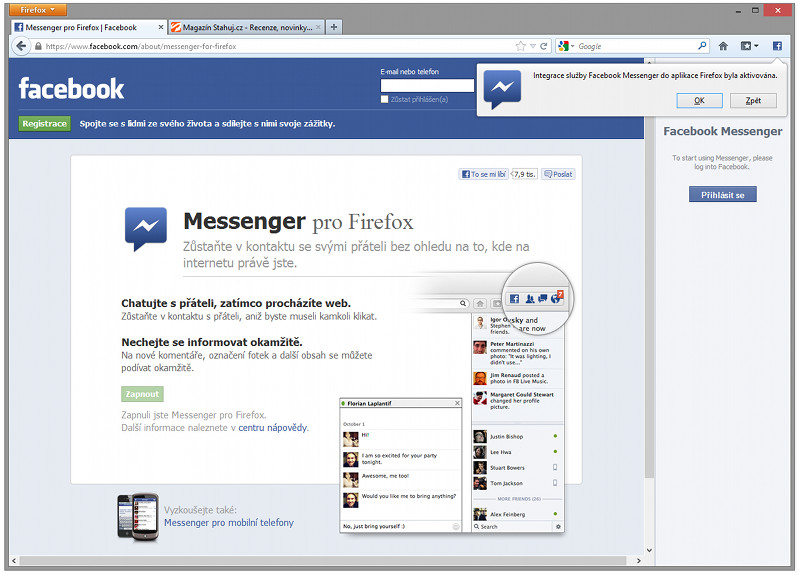Image resolution: width=800 pixels, height=575 pixels.
Task: Close the Magazín Stahuj.cz tab
Action: click(318, 28)
